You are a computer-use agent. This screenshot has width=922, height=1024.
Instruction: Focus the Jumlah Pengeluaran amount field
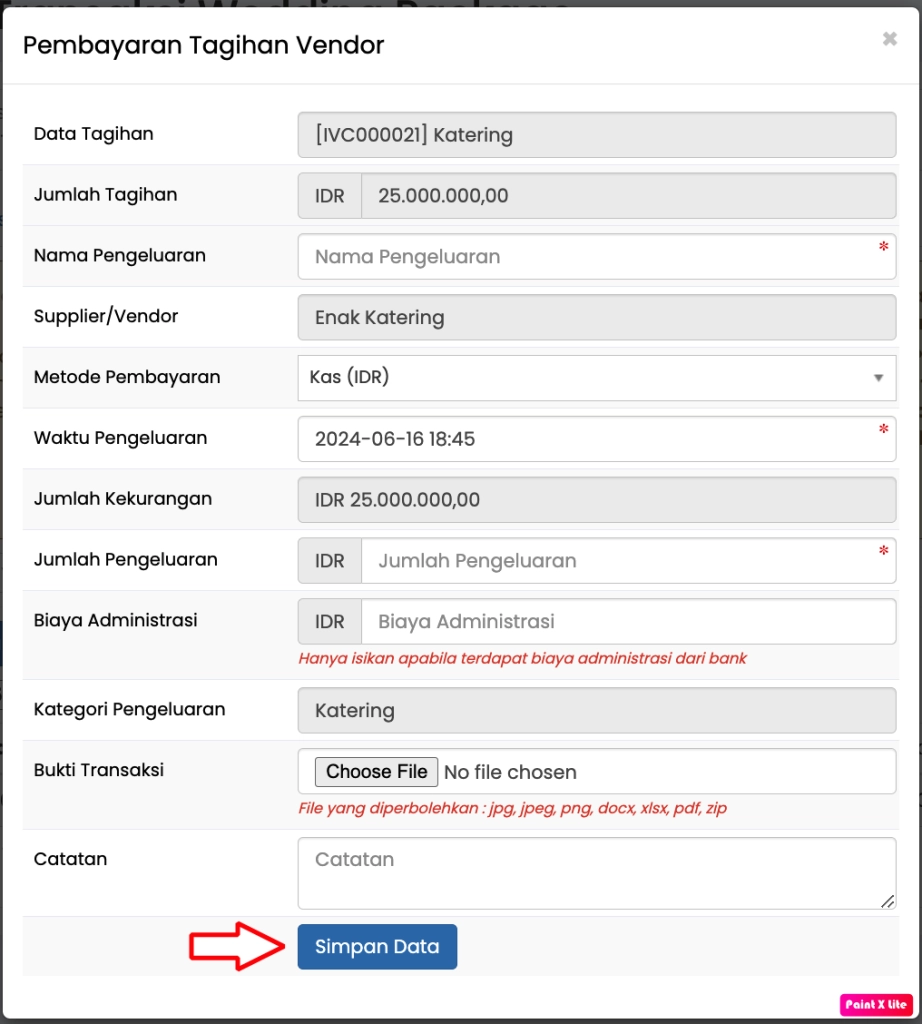tap(630, 560)
